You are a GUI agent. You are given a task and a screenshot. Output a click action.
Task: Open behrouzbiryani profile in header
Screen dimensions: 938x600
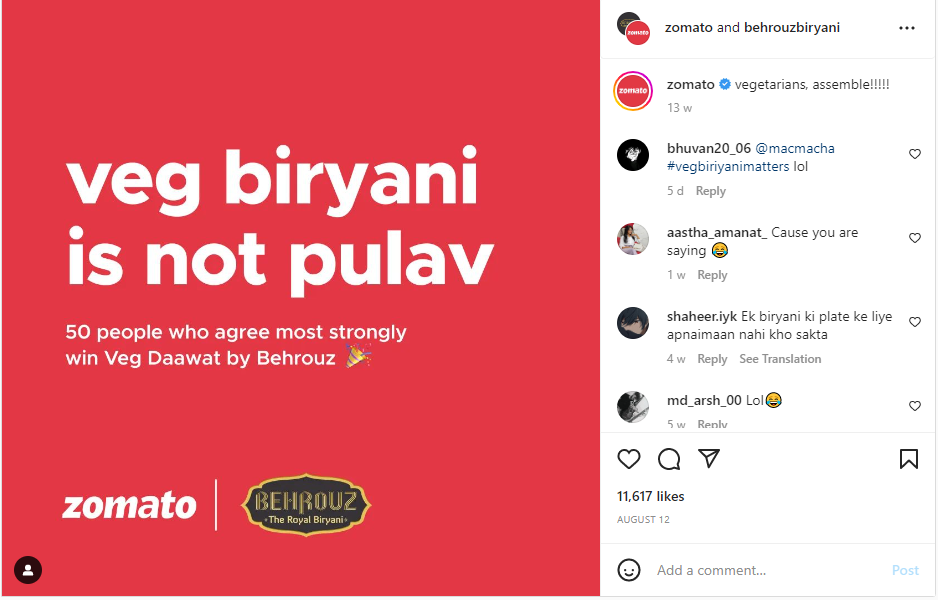792,28
